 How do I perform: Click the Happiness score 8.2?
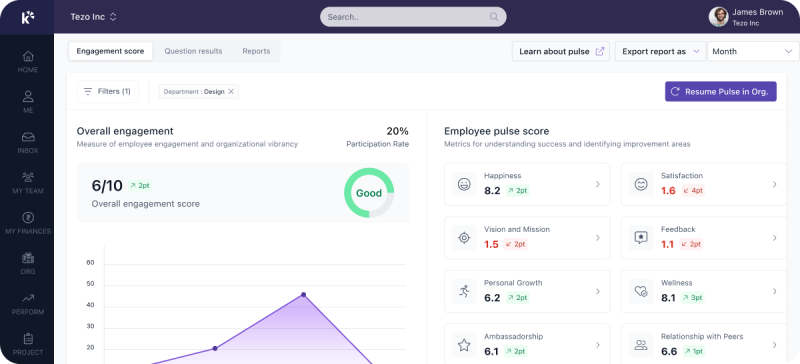(492, 191)
